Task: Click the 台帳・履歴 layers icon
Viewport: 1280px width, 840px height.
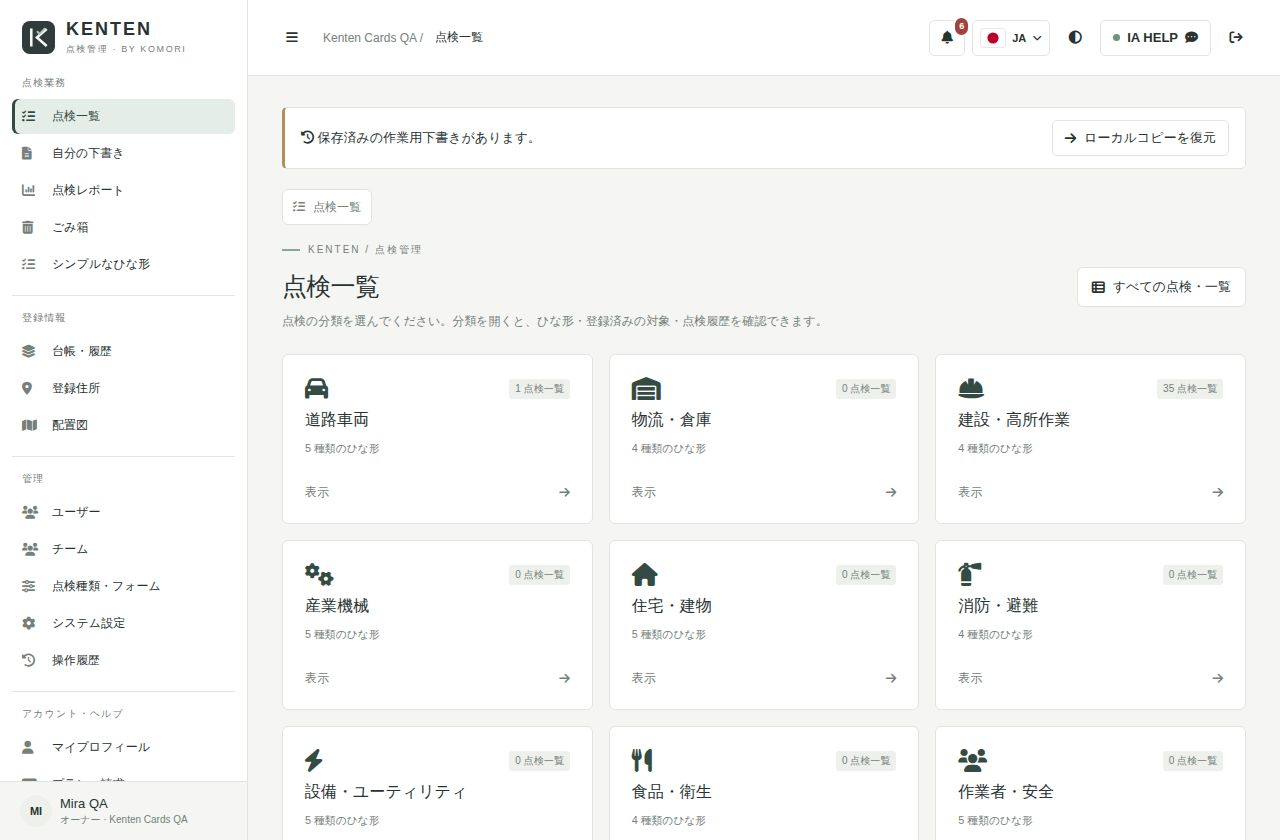Action: (x=29, y=351)
